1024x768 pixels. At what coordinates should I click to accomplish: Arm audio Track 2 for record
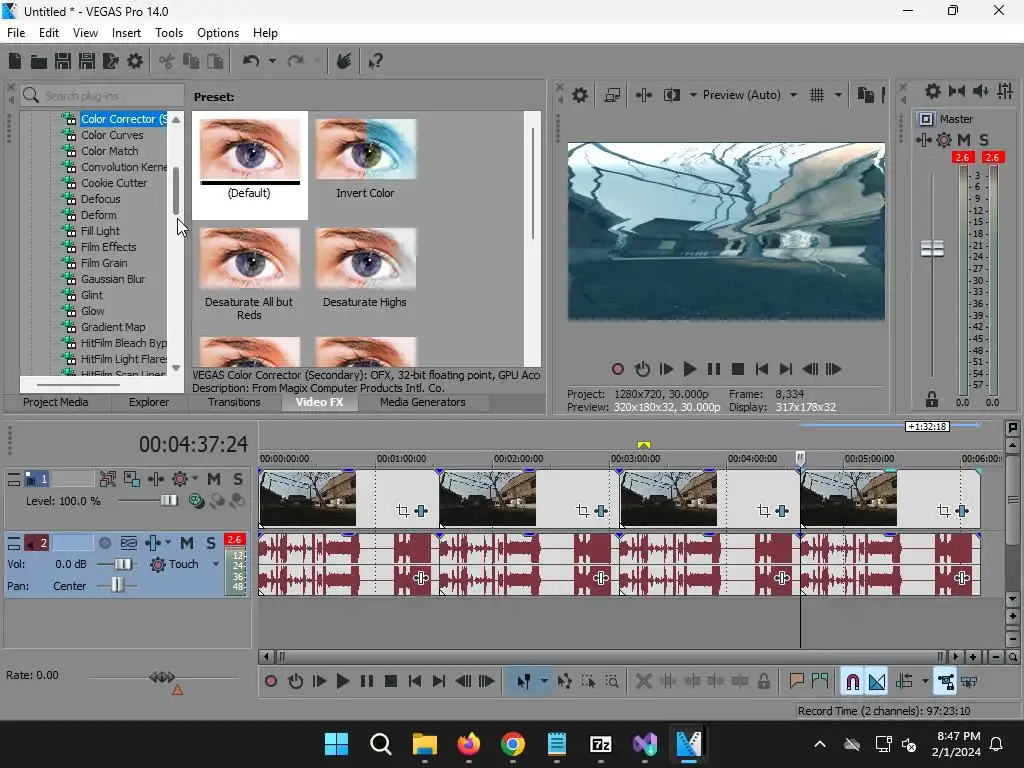point(104,543)
